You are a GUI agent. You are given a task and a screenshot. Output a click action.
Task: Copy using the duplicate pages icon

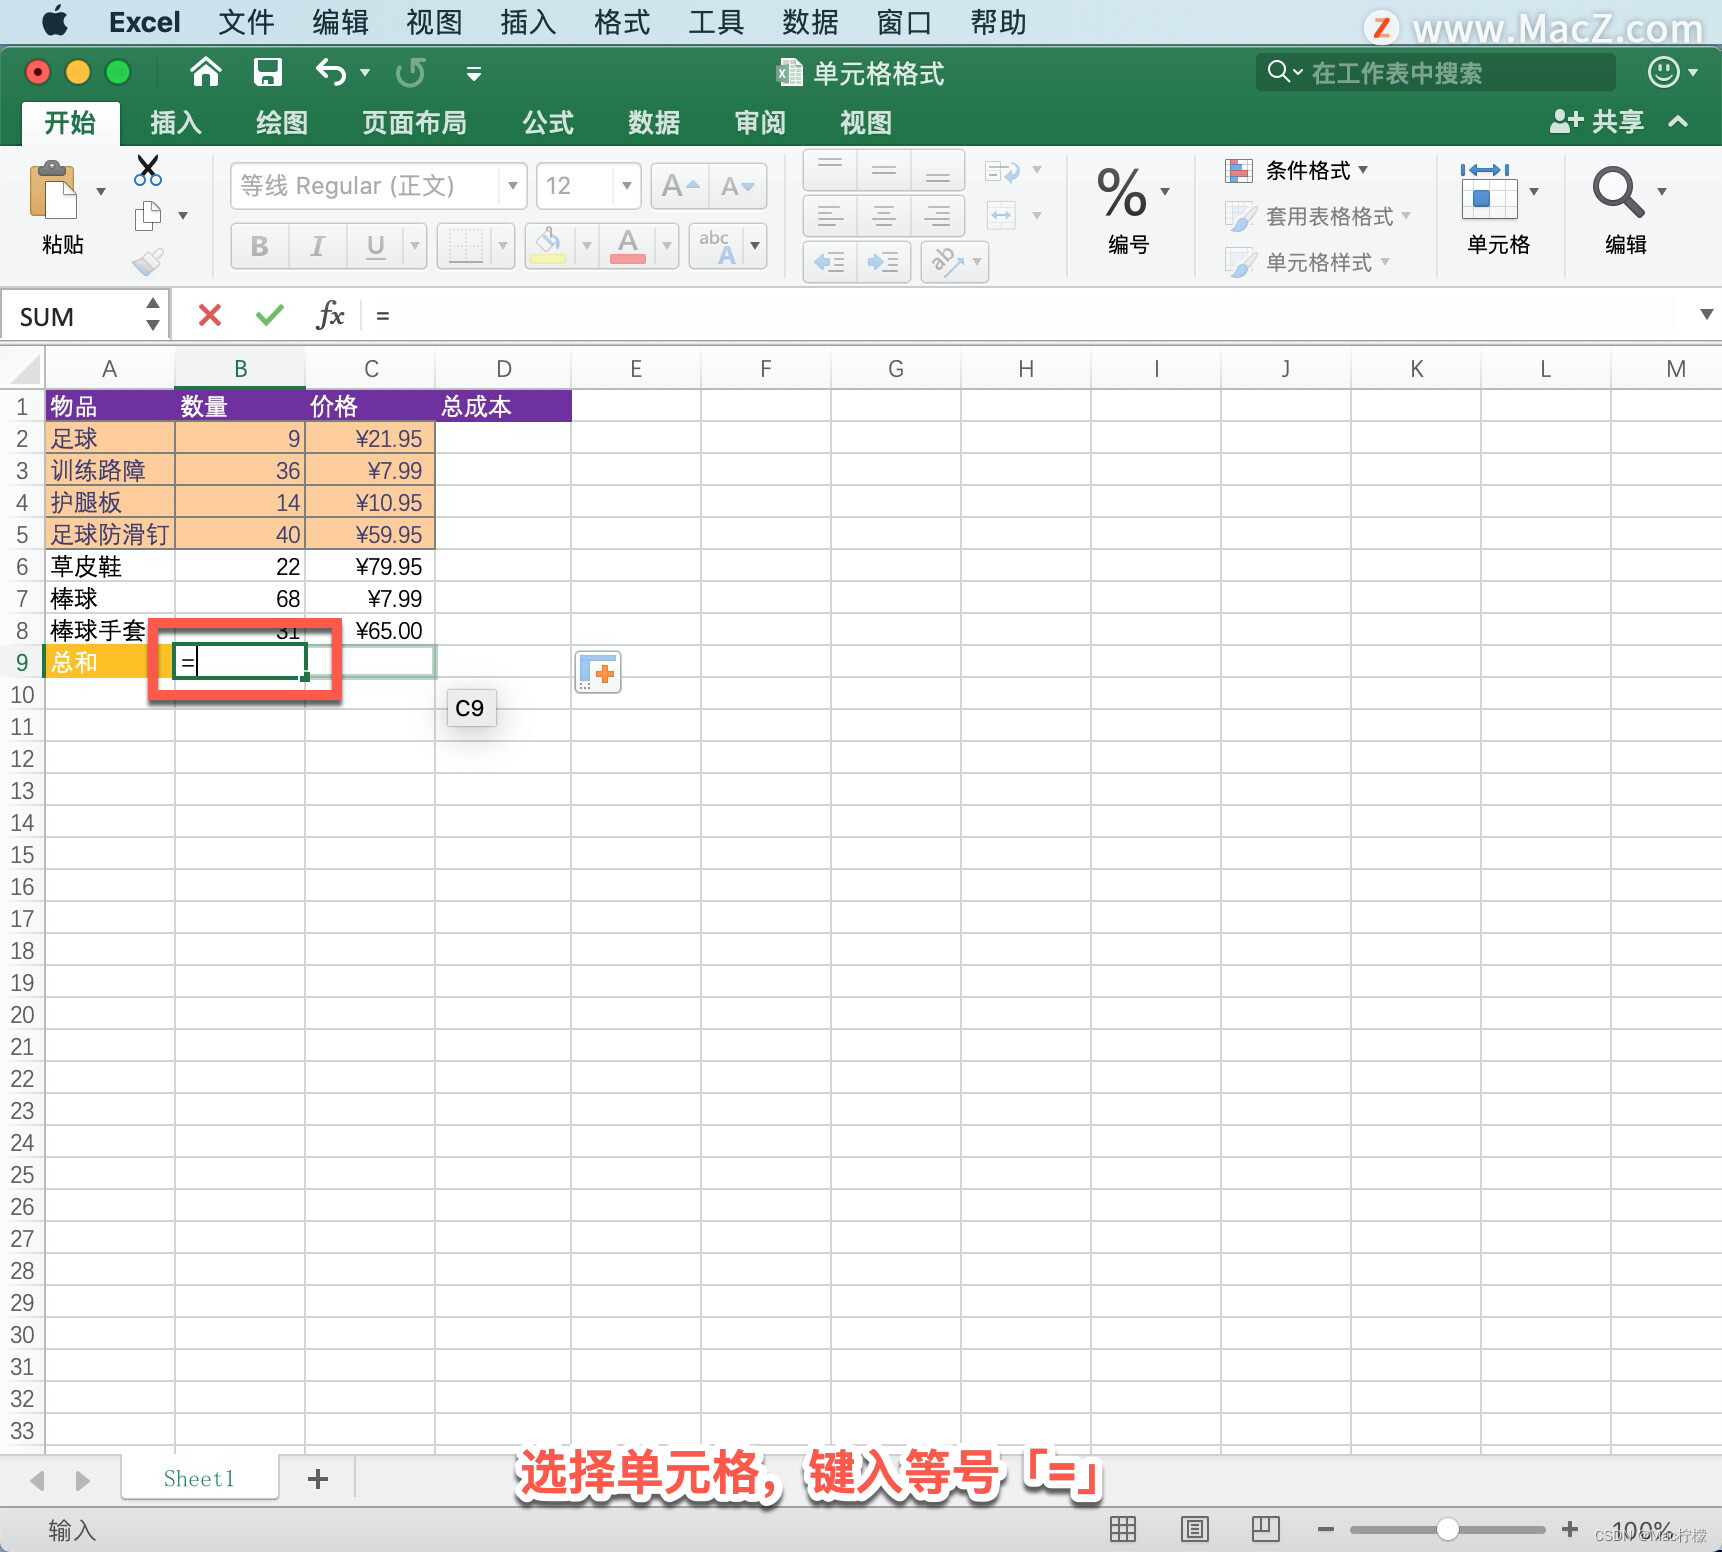148,215
